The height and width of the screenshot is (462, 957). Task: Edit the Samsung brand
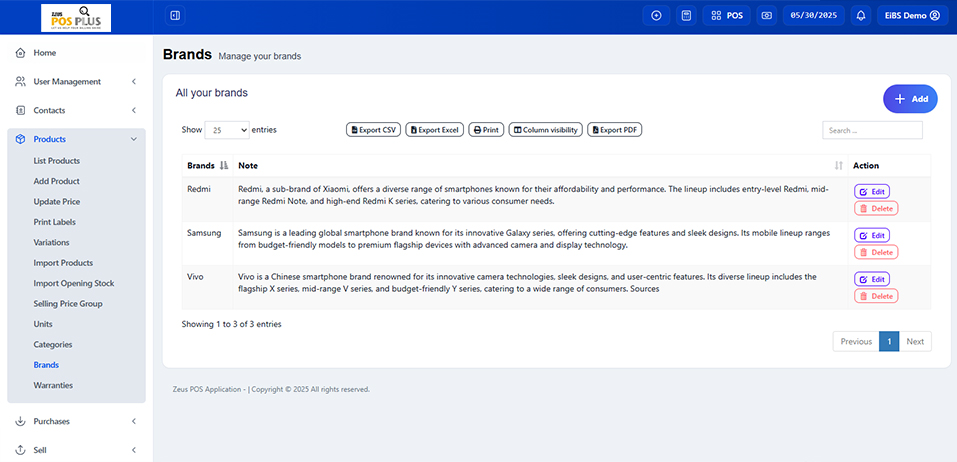[x=872, y=236]
